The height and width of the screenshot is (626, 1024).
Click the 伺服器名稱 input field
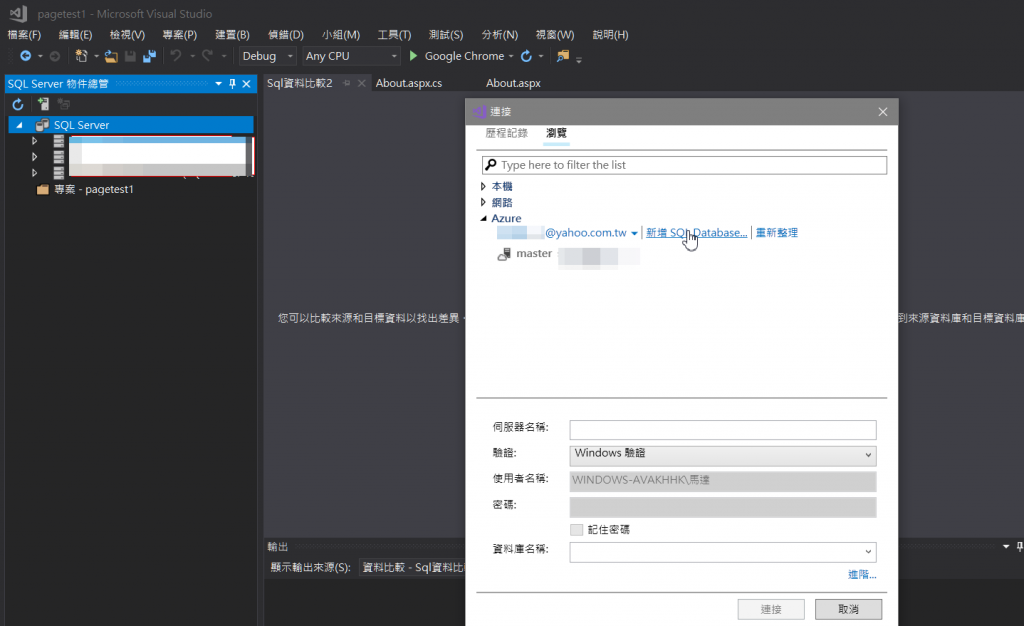pos(723,430)
